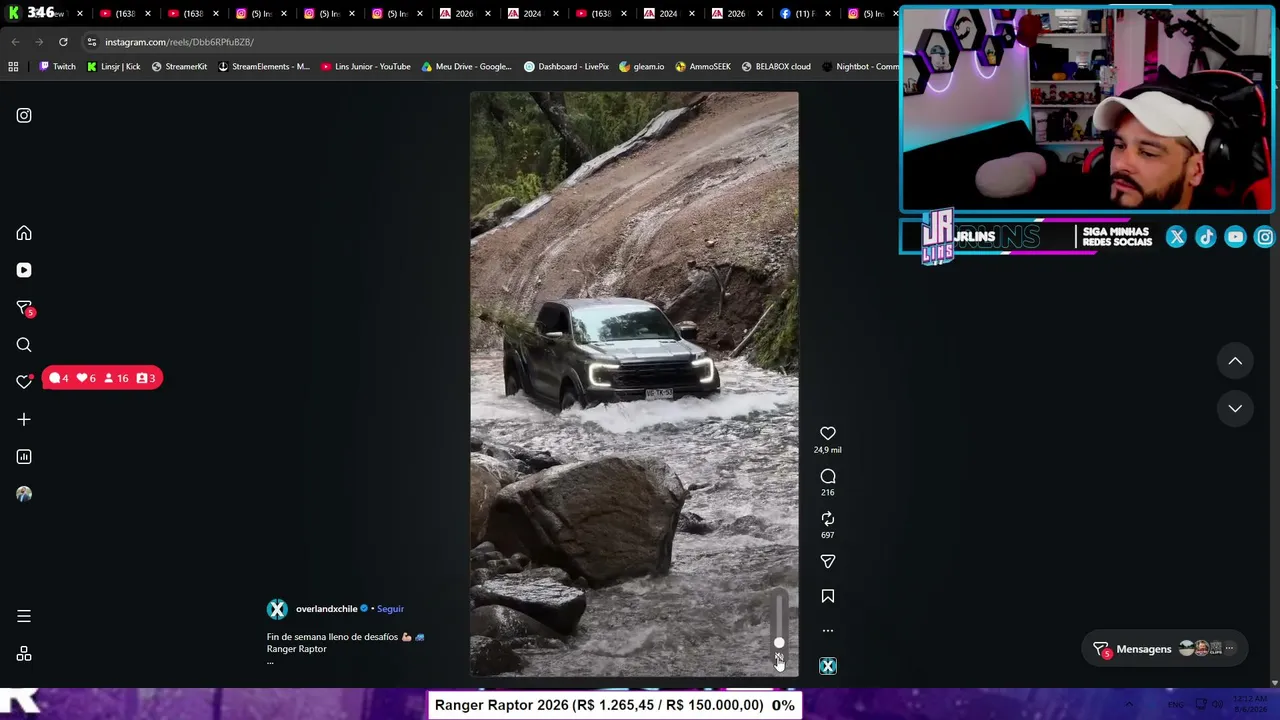Open the Dashboard - LivePix bookmark

tap(566, 67)
